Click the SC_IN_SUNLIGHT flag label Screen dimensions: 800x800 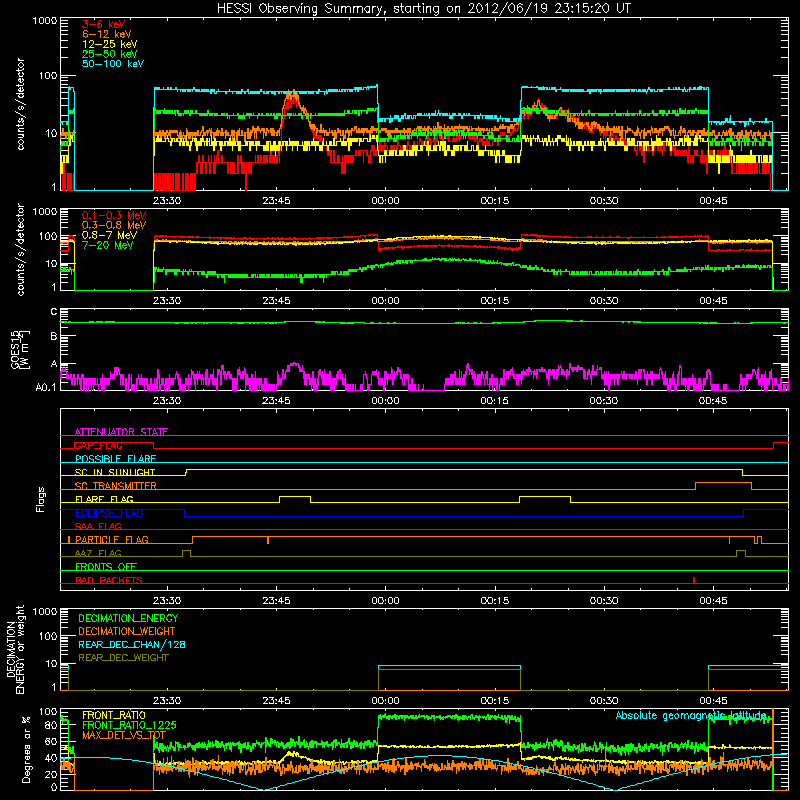[x=115, y=472]
